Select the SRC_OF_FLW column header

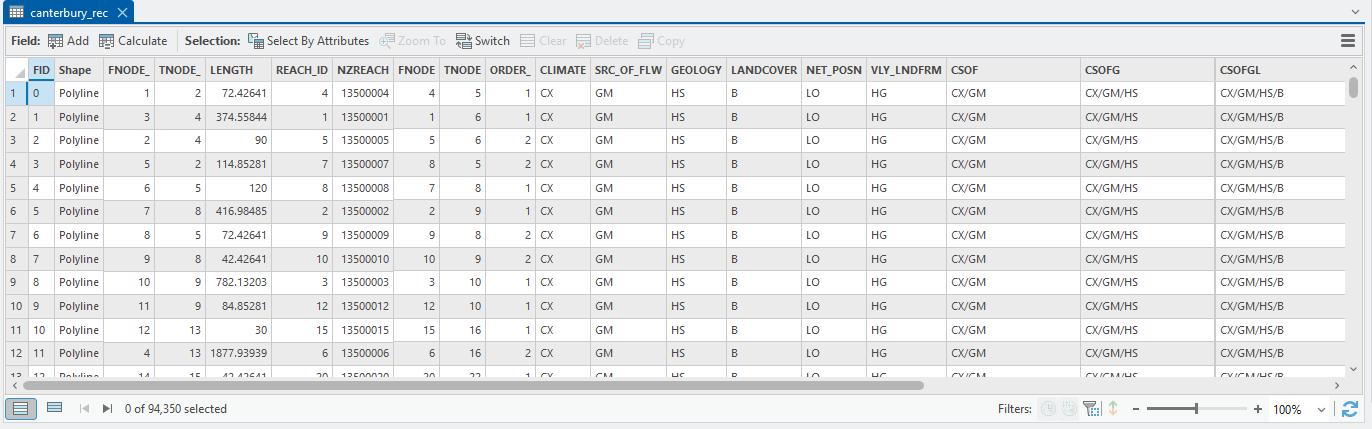point(629,70)
